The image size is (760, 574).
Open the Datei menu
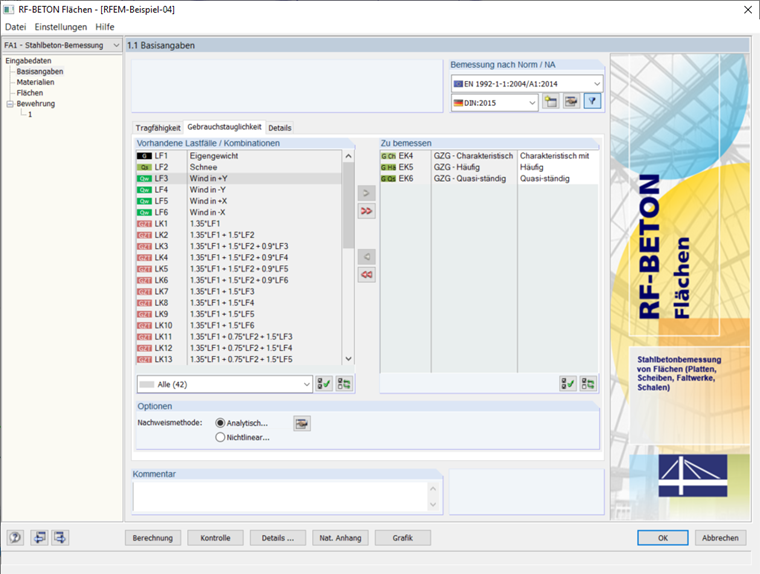[16, 27]
